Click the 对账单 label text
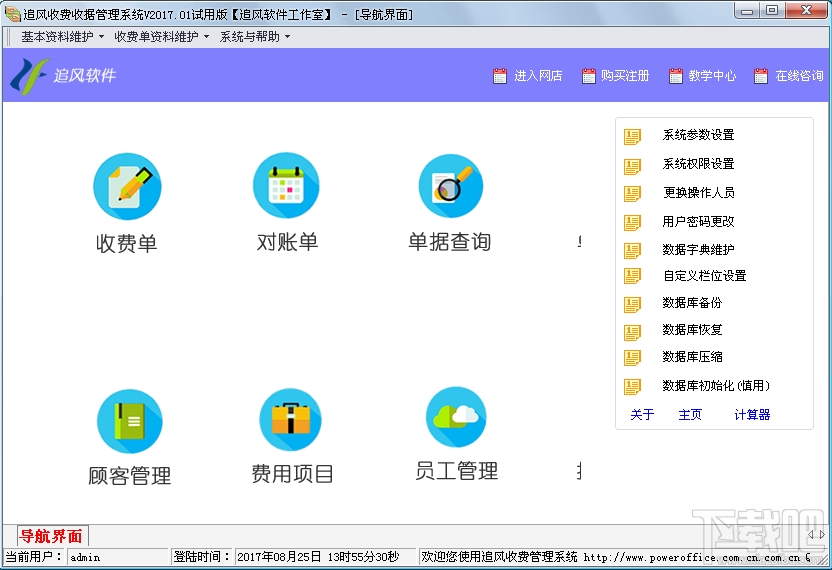The height and width of the screenshot is (570, 832). [287, 242]
